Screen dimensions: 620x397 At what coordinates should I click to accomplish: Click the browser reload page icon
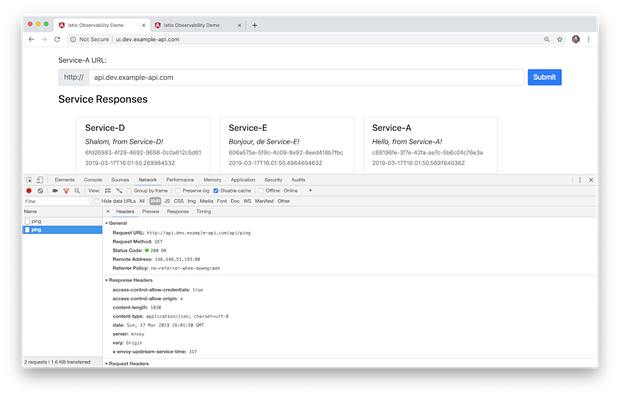point(57,39)
